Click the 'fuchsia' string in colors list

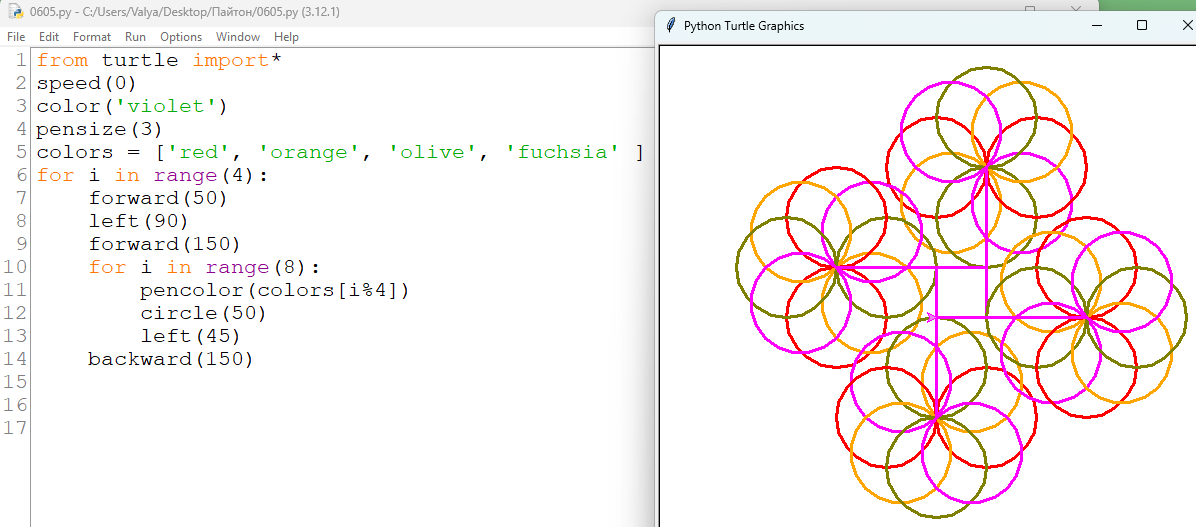[562, 152]
